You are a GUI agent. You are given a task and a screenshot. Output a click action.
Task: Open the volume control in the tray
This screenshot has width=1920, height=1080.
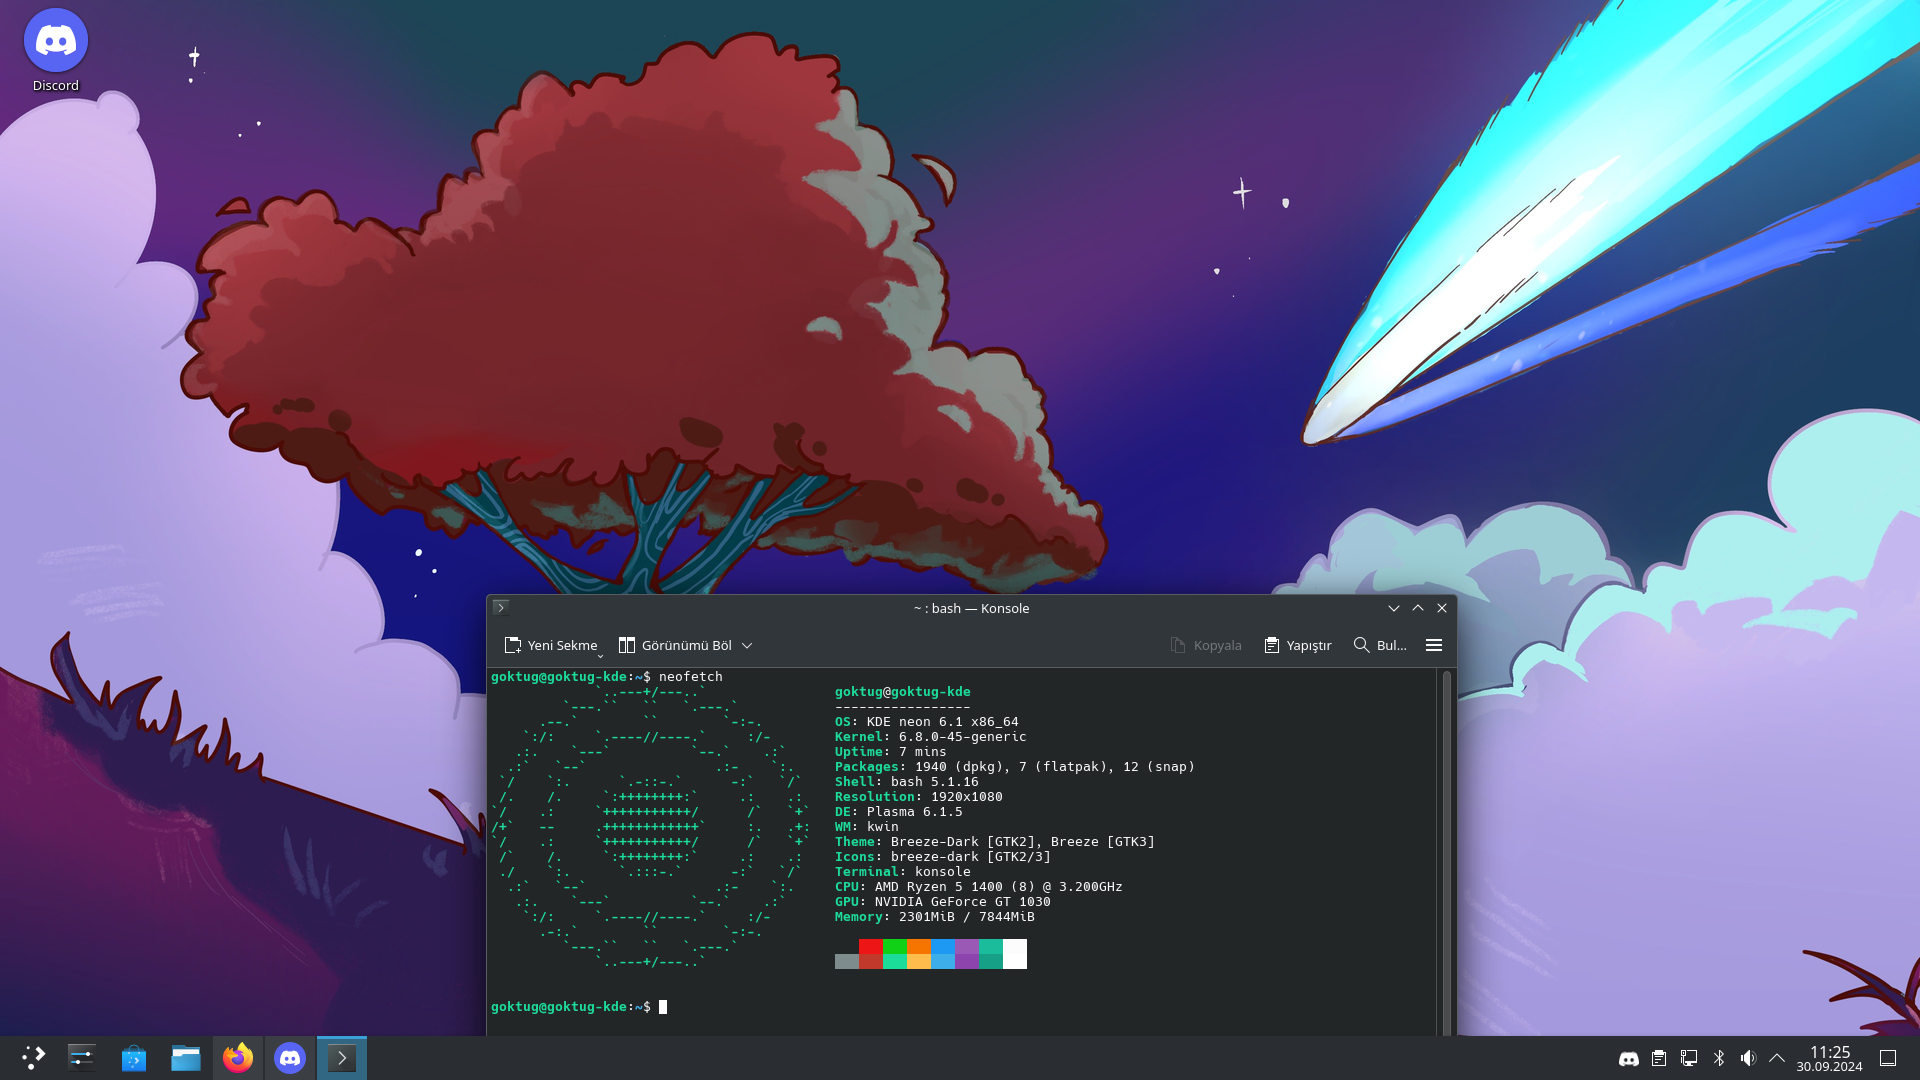point(1748,1058)
